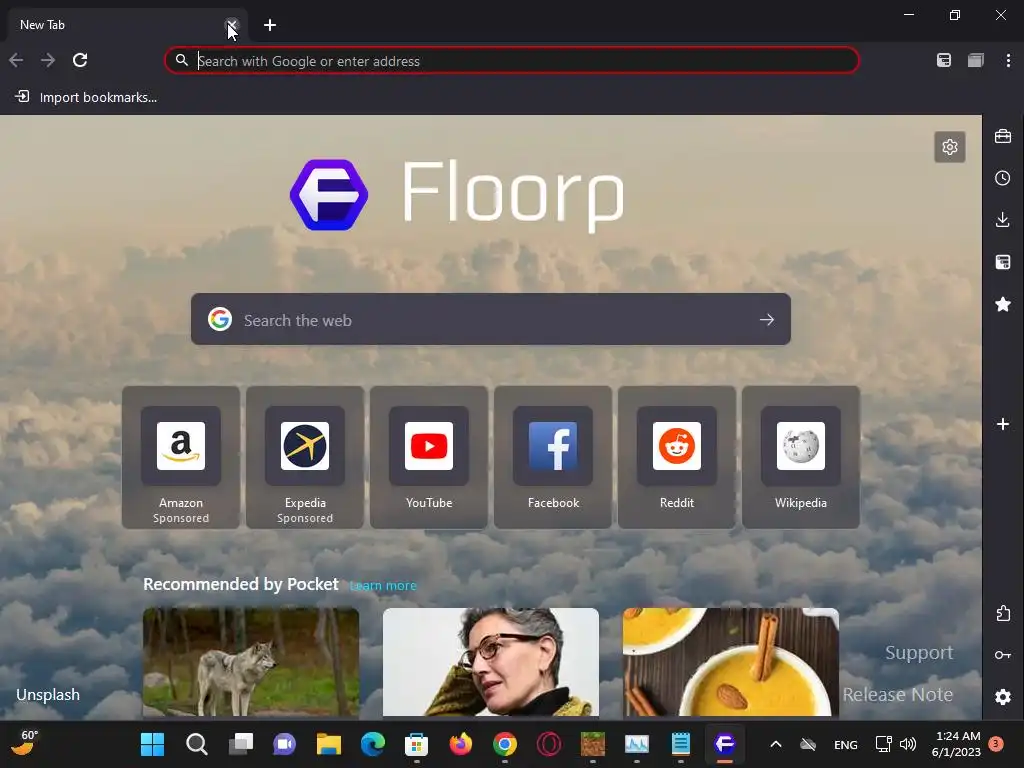Open Downloads panel in sidebar
The height and width of the screenshot is (768, 1024).
1003,220
